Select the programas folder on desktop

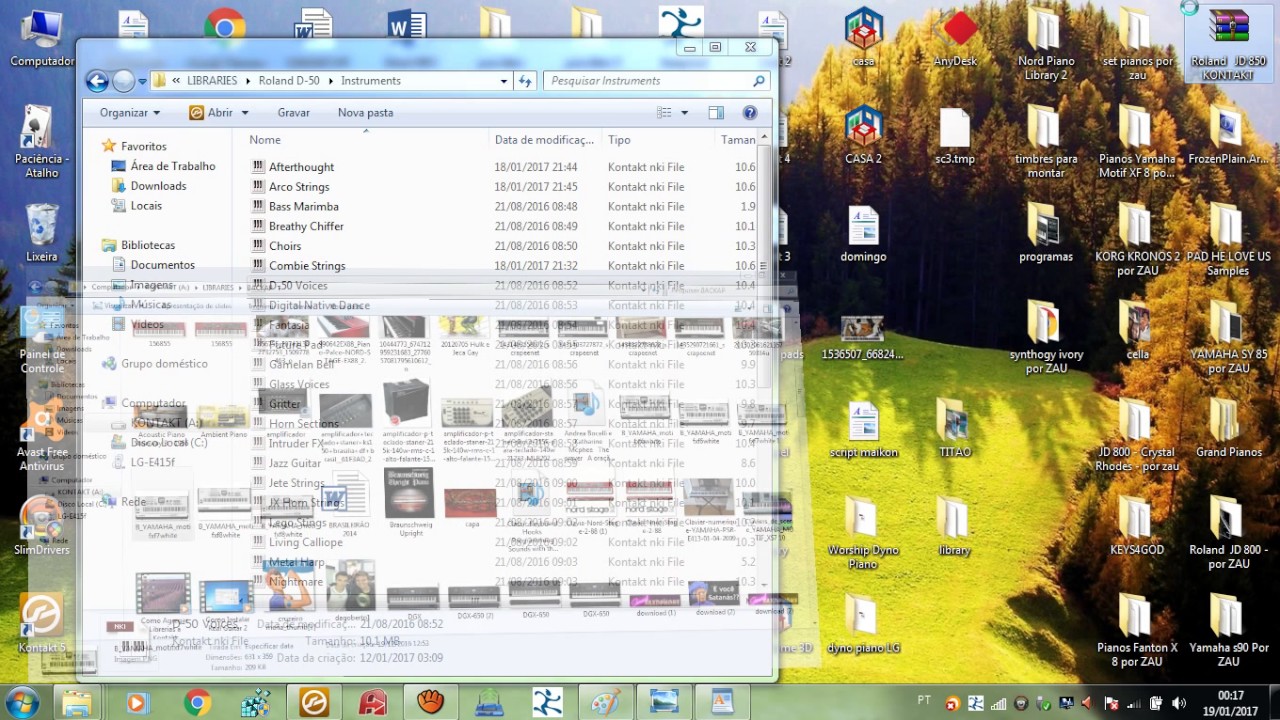tap(1046, 234)
